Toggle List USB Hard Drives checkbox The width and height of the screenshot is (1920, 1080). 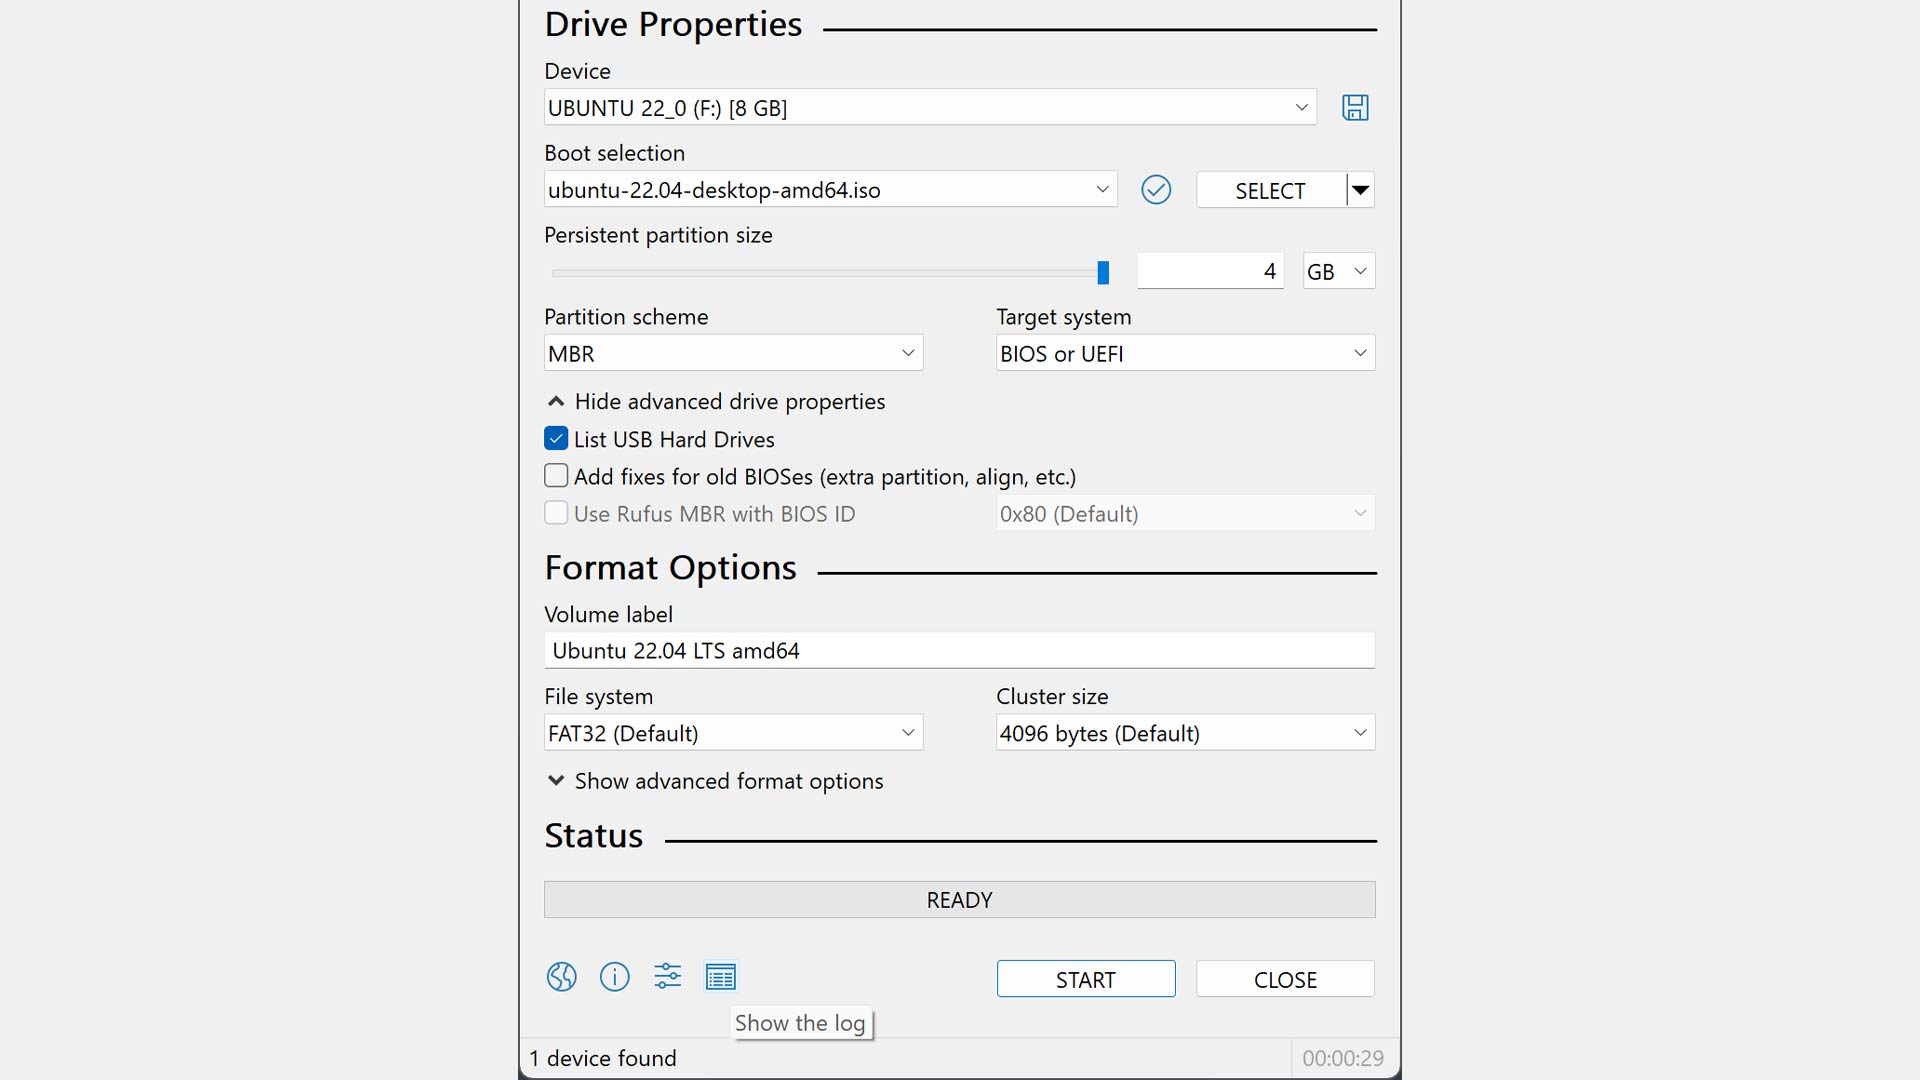point(556,439)
